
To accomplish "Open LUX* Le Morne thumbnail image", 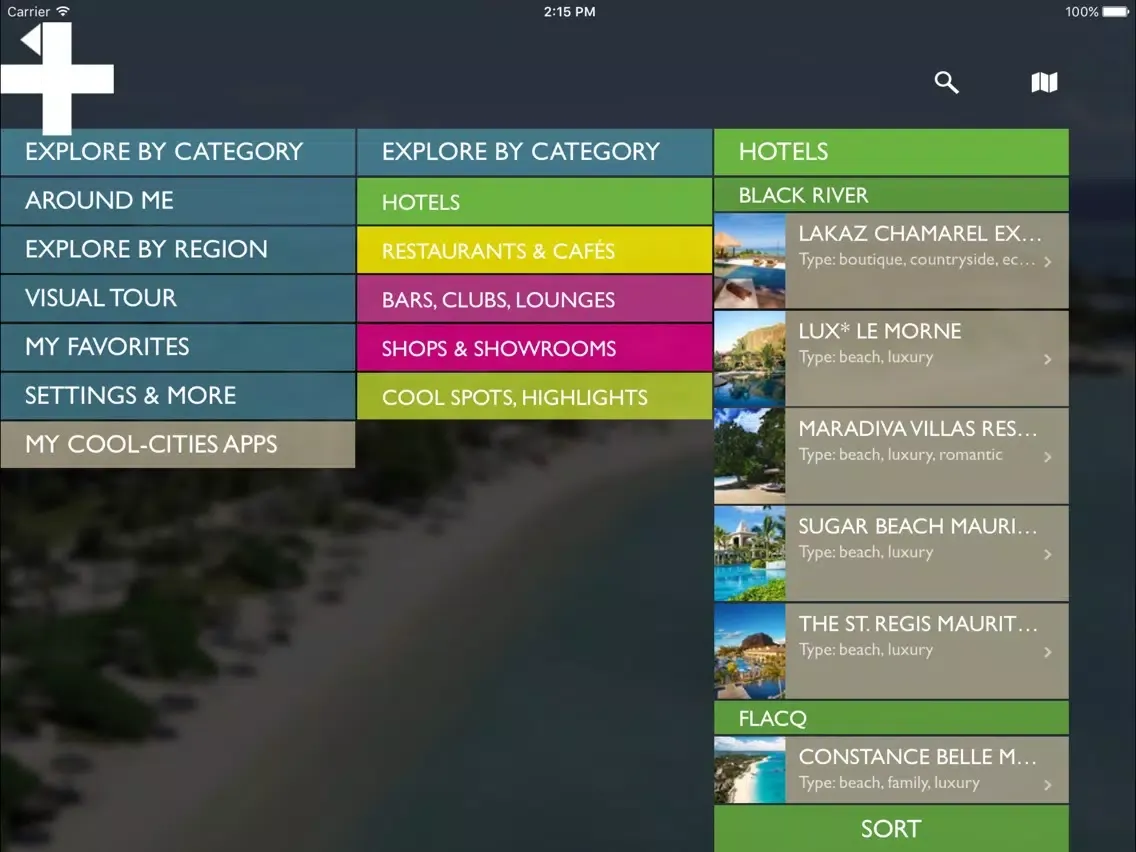I will click(x=750, y=359).
